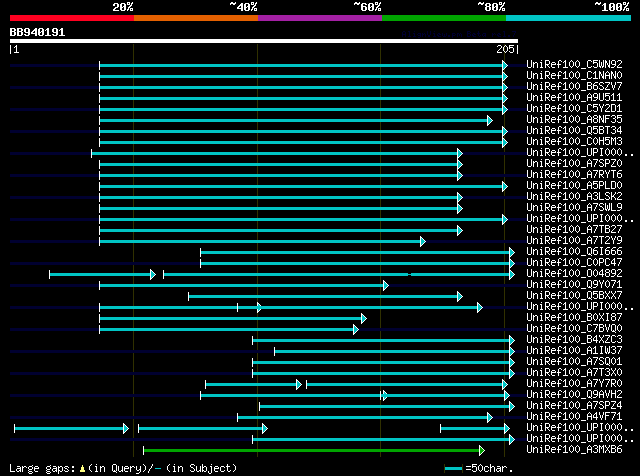640x476 pixels.
Task: Click the cyan alignment bar for C7BVQ0
Action: click(229, 330)
